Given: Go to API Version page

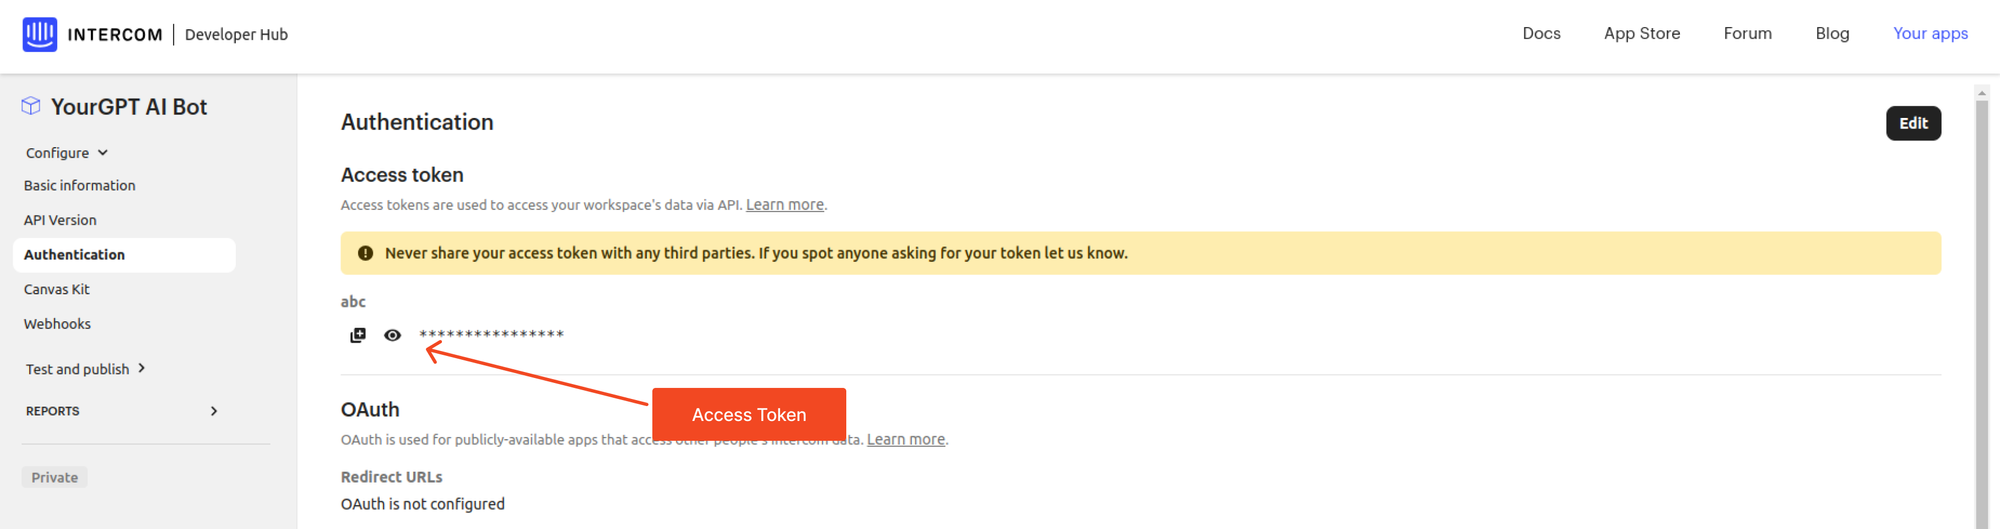Looking at the screenshot, I should click(60, 220).
